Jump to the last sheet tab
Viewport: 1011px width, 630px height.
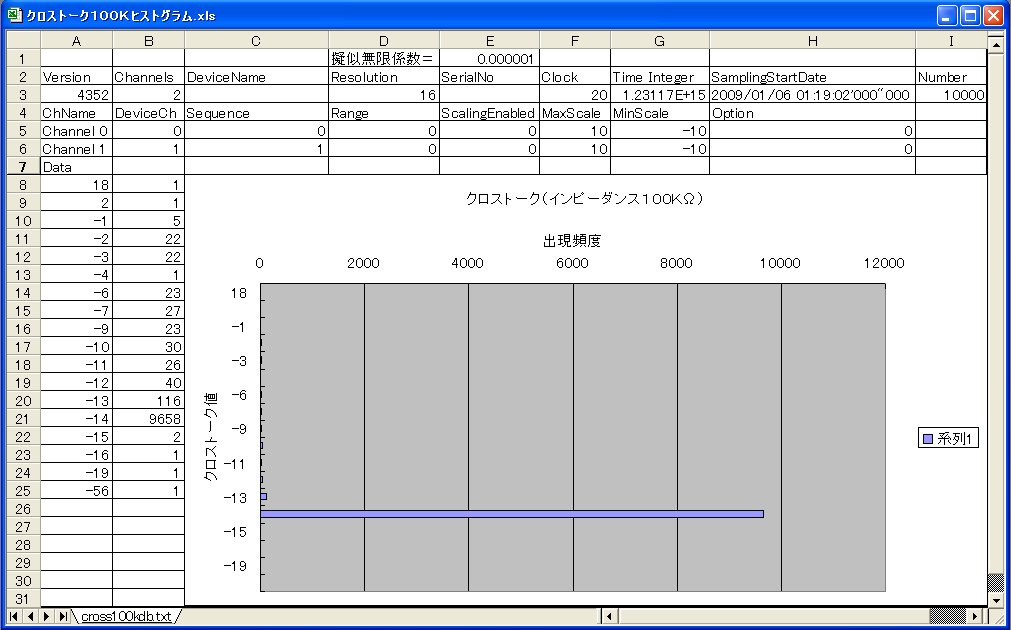tap(63, 616)
